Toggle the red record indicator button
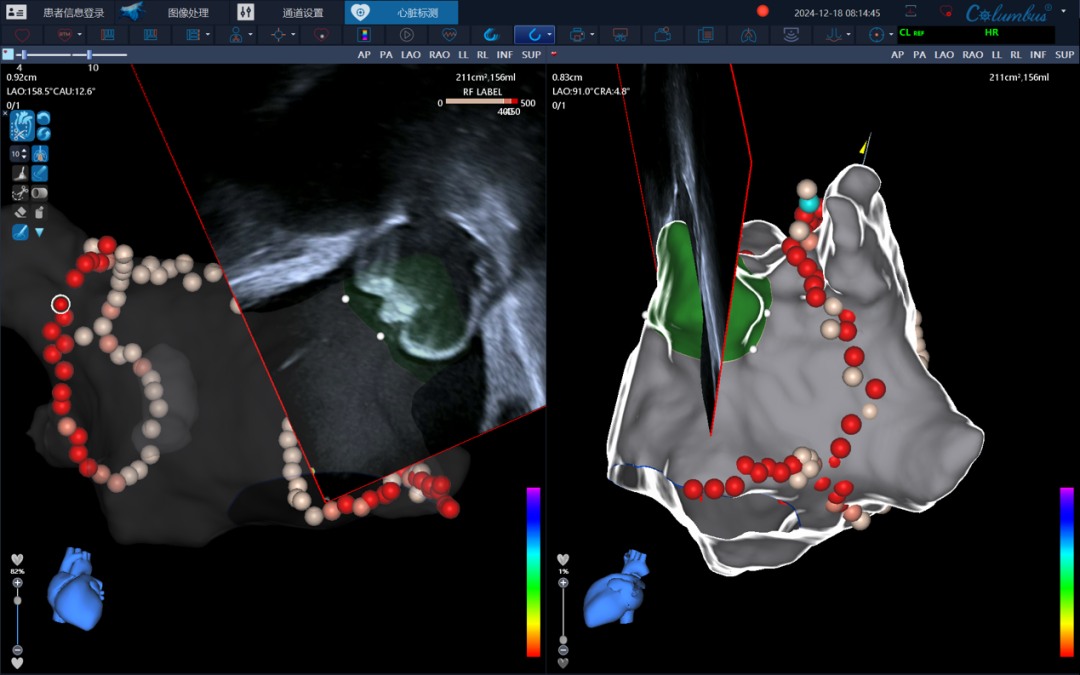This screenshot has height=675, width=1080. (x=763, y=12)
